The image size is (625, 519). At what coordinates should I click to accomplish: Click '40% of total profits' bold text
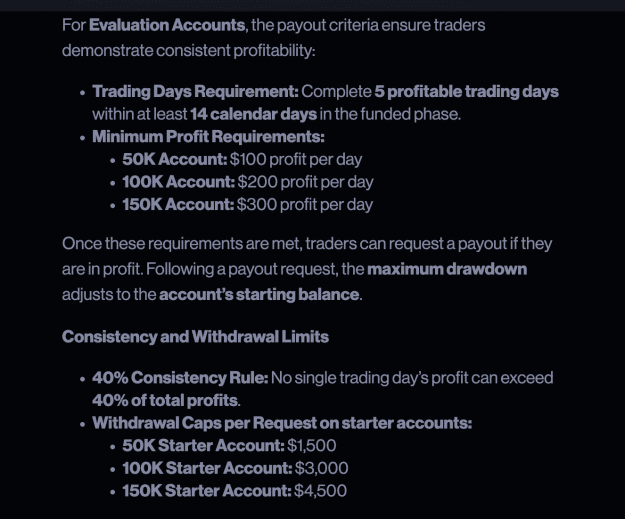coord(165,400)
